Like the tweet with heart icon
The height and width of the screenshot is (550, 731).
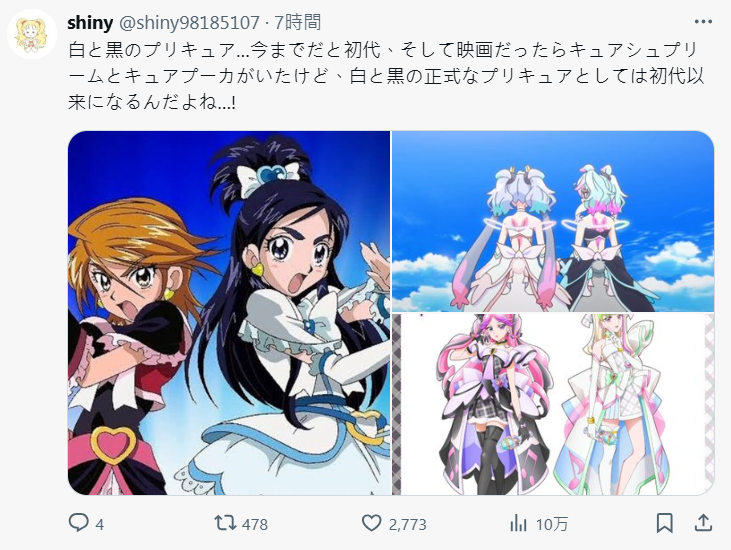point(371,523)
